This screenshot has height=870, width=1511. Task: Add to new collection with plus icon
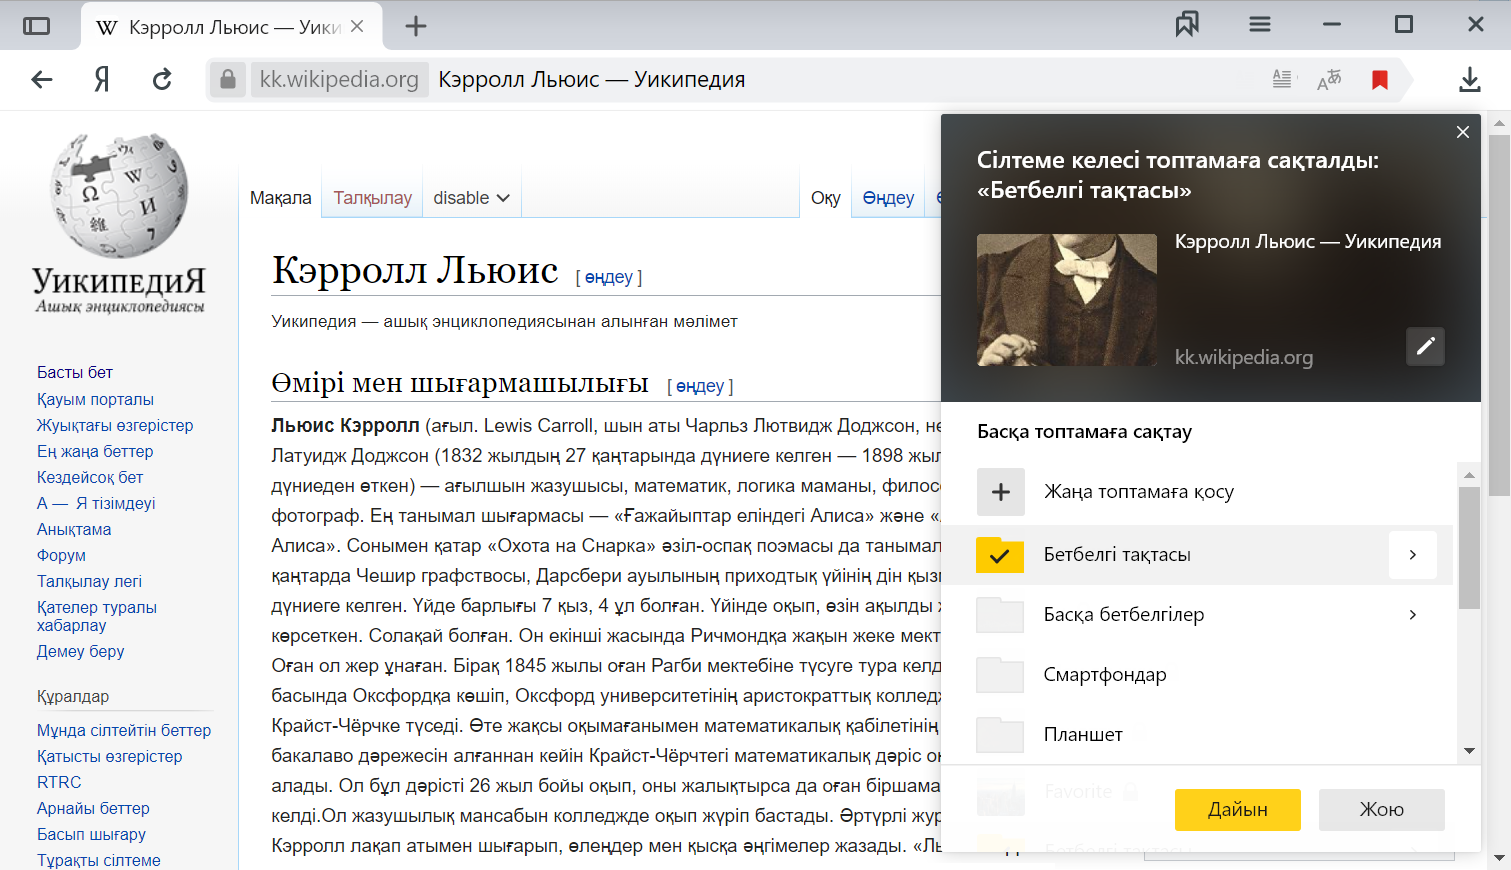tap(1001, 492)
